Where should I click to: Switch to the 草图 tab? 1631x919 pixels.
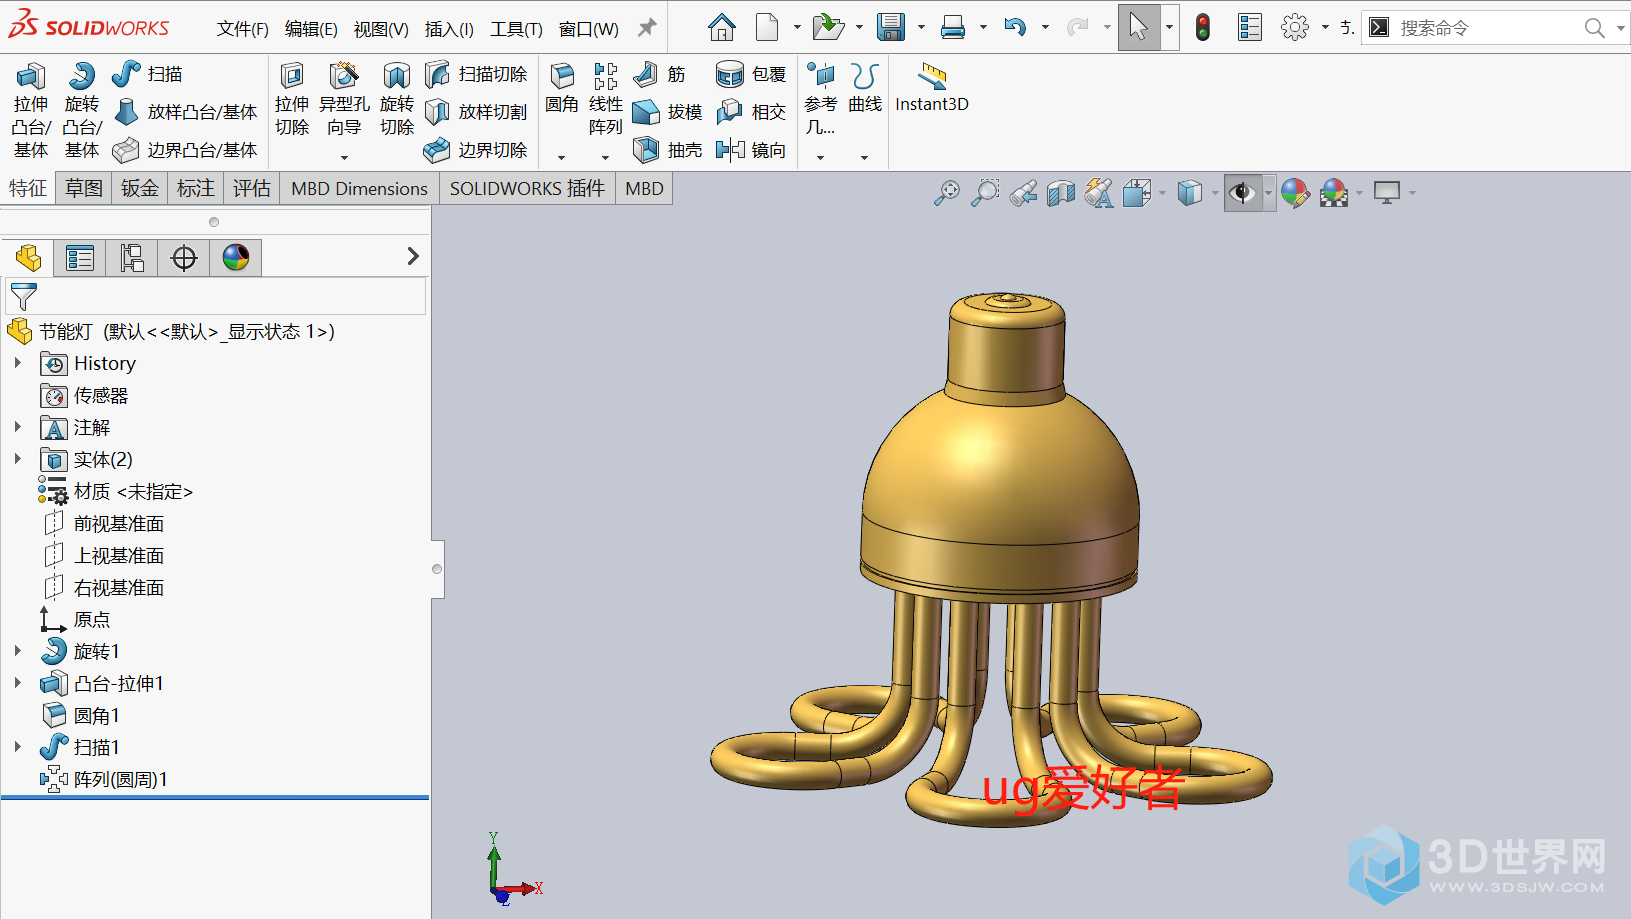(x=84, y=188)
